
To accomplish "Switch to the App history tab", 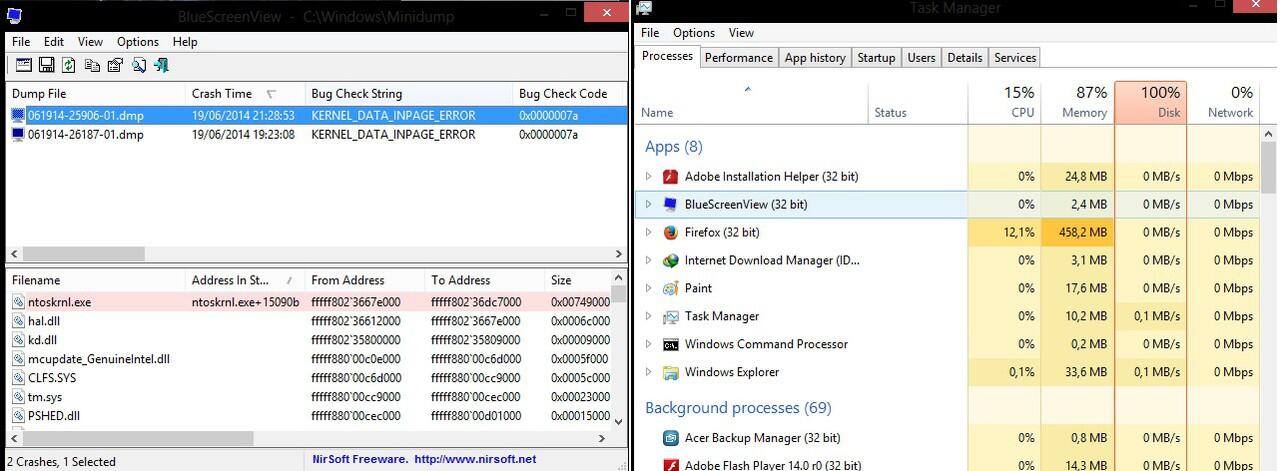I will (815, 58).
